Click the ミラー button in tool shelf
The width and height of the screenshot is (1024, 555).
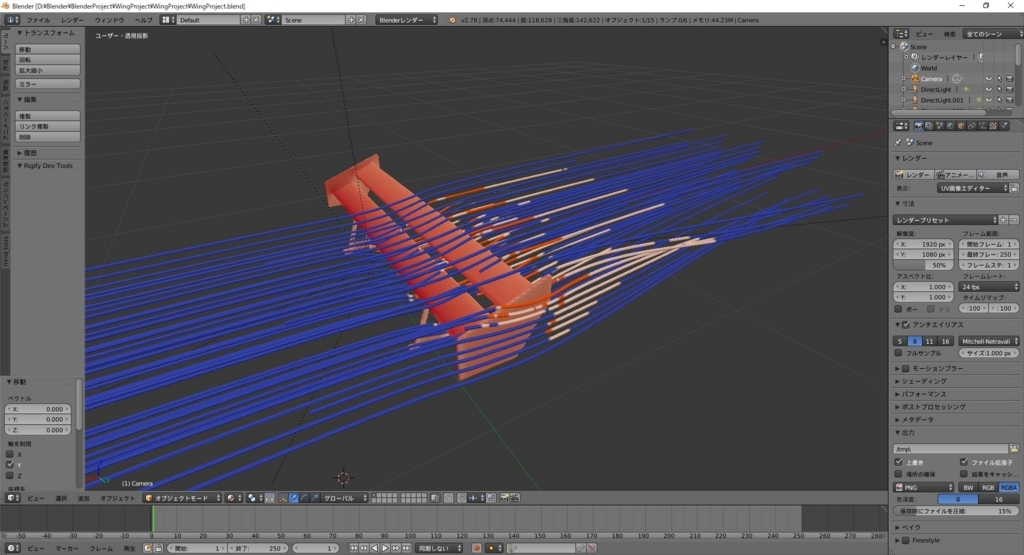click(x=48, y=84)
